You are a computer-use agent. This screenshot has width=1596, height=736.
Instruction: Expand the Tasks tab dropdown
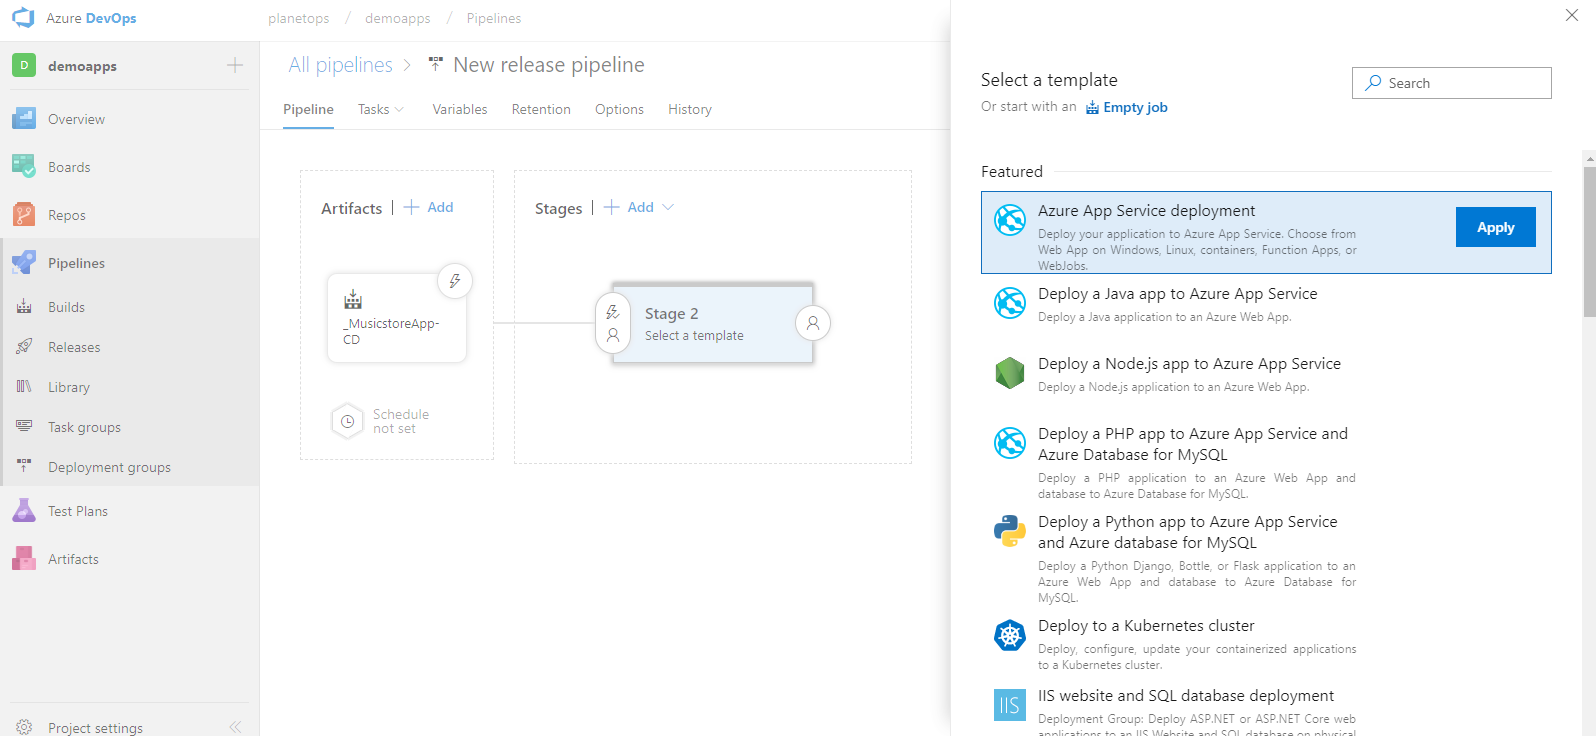(x=399, y=110)
